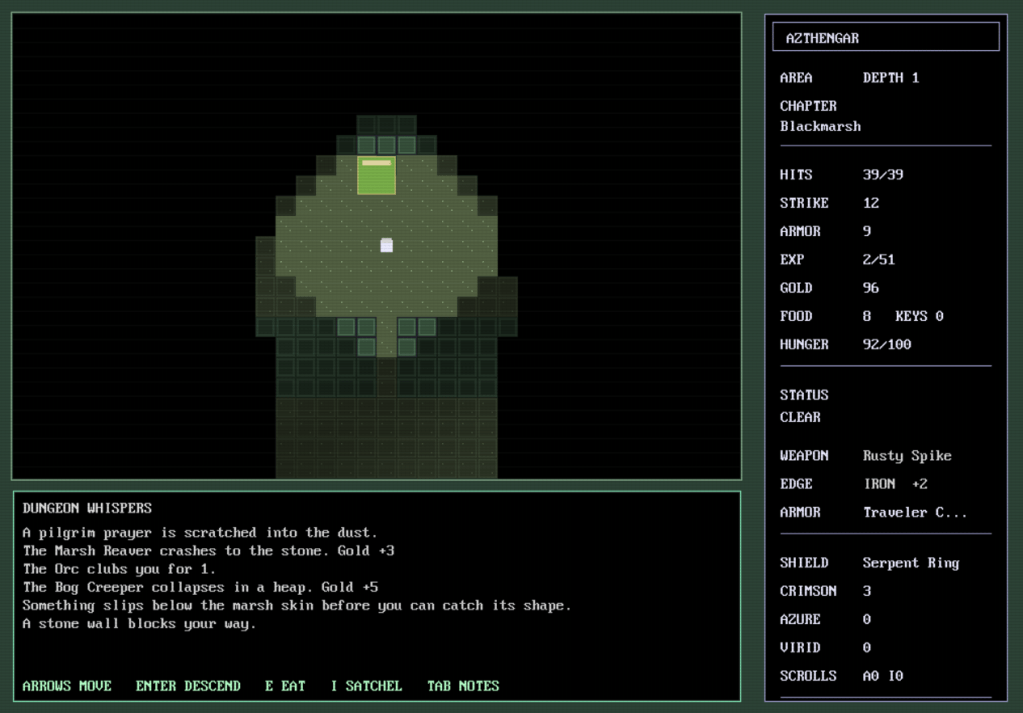Image resolution: width=1023 pixels, height=713 pixels.
Task: Open TAB NOTES journal
Action: point(463,686)
